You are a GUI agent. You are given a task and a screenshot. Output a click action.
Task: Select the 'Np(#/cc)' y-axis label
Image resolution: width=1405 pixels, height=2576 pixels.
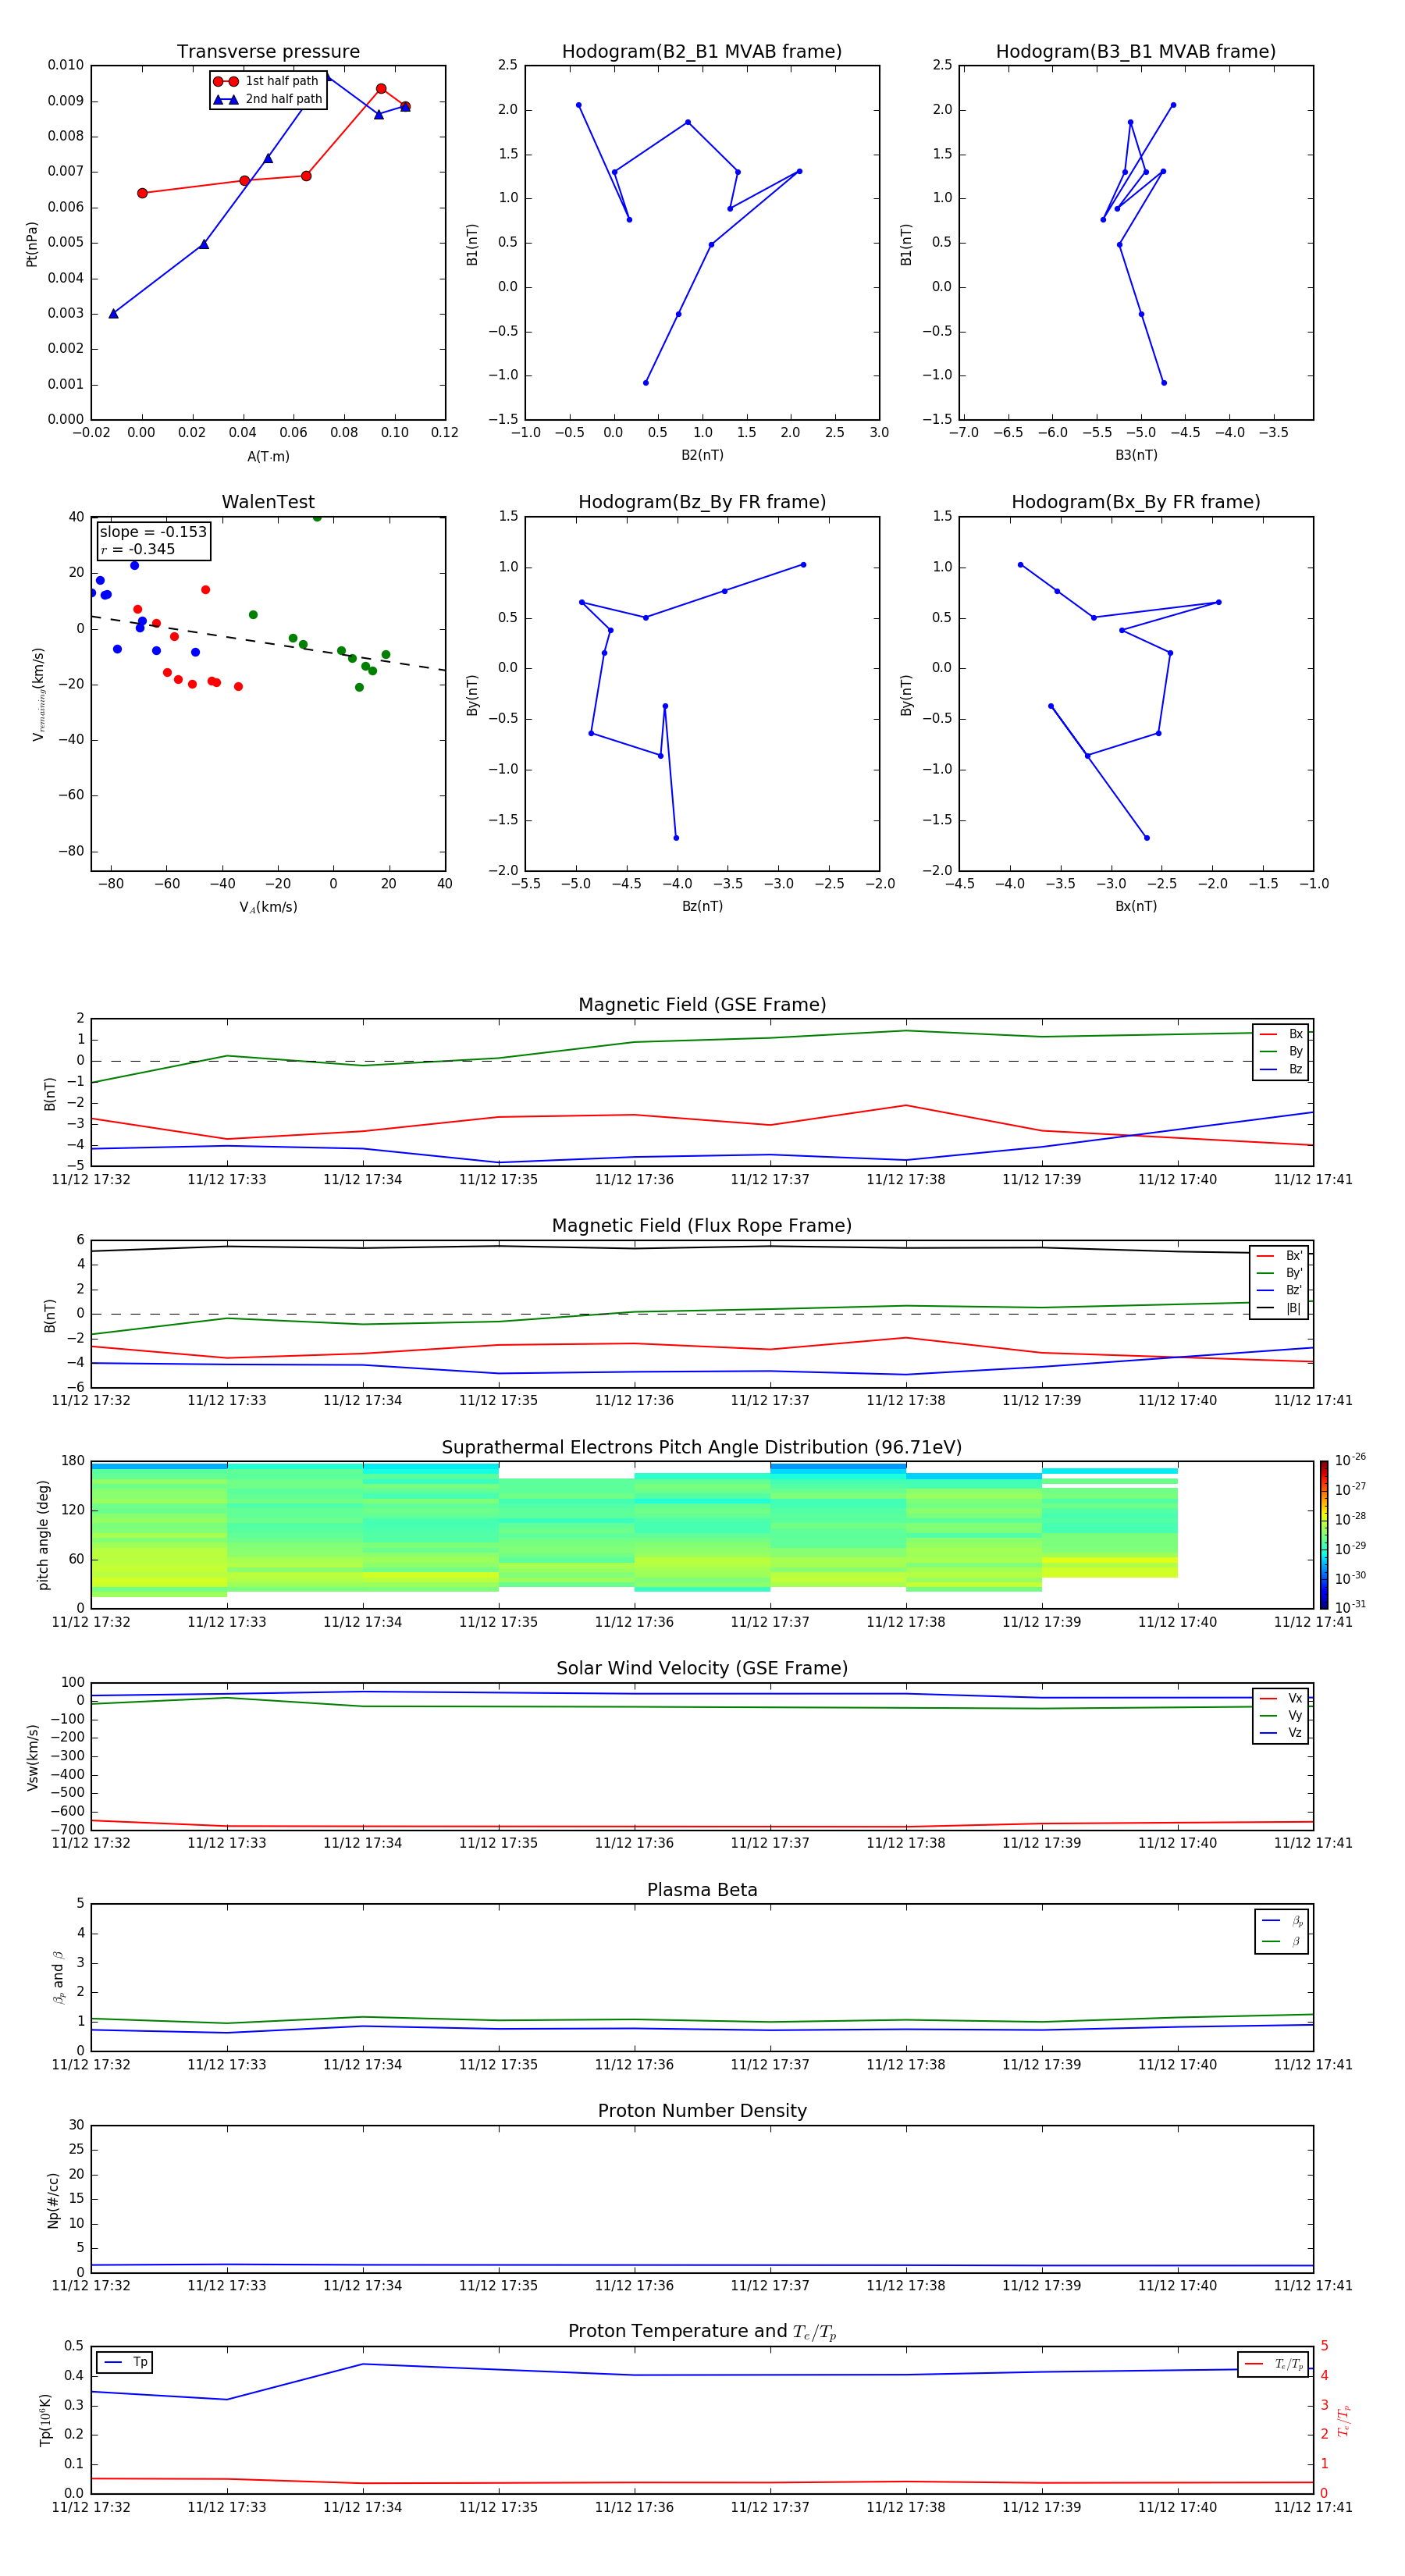click(x=53, y=2200)
